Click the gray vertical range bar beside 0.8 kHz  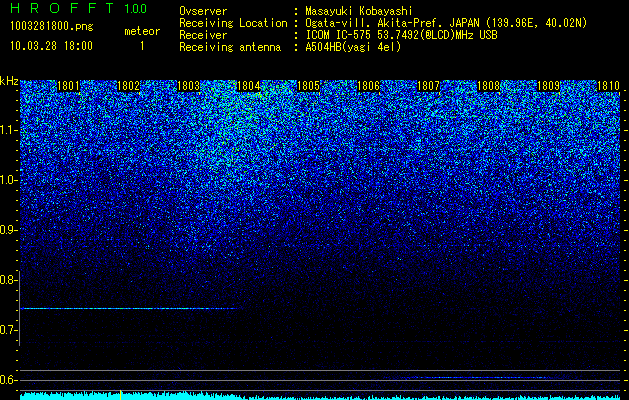click(x=19, y=308)
